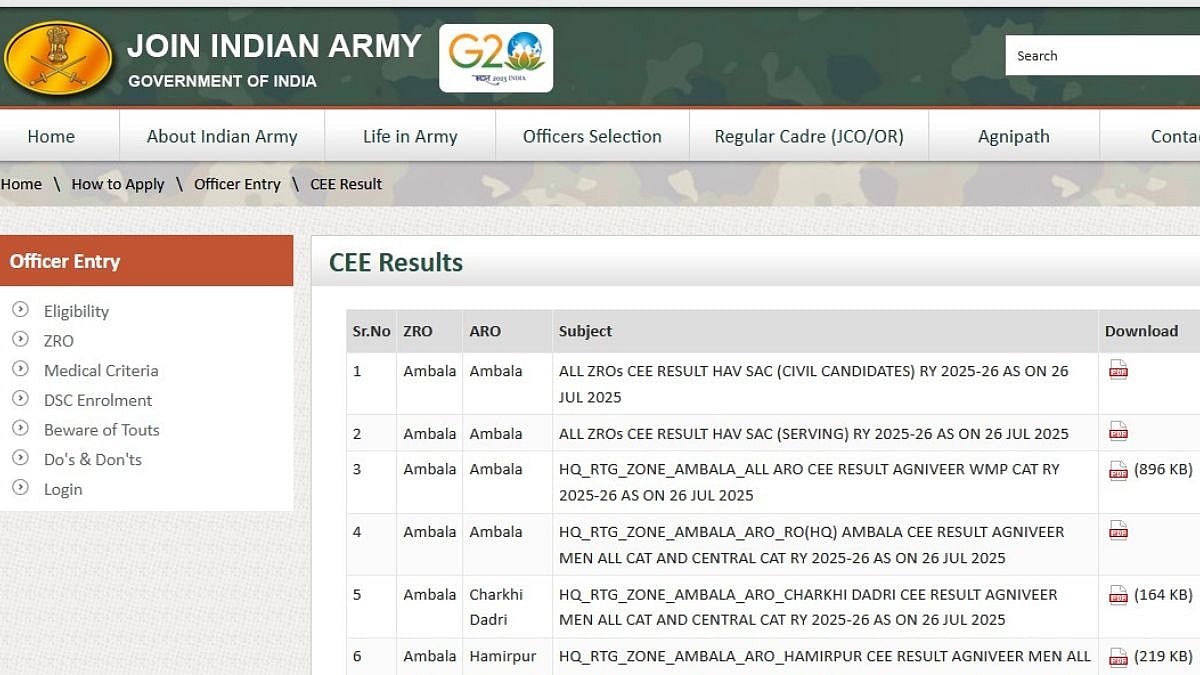Download the Charkhi Dadri 164 KB PDF
1200x675 pixels.
pyautogui.click(x=1118, y=595)
